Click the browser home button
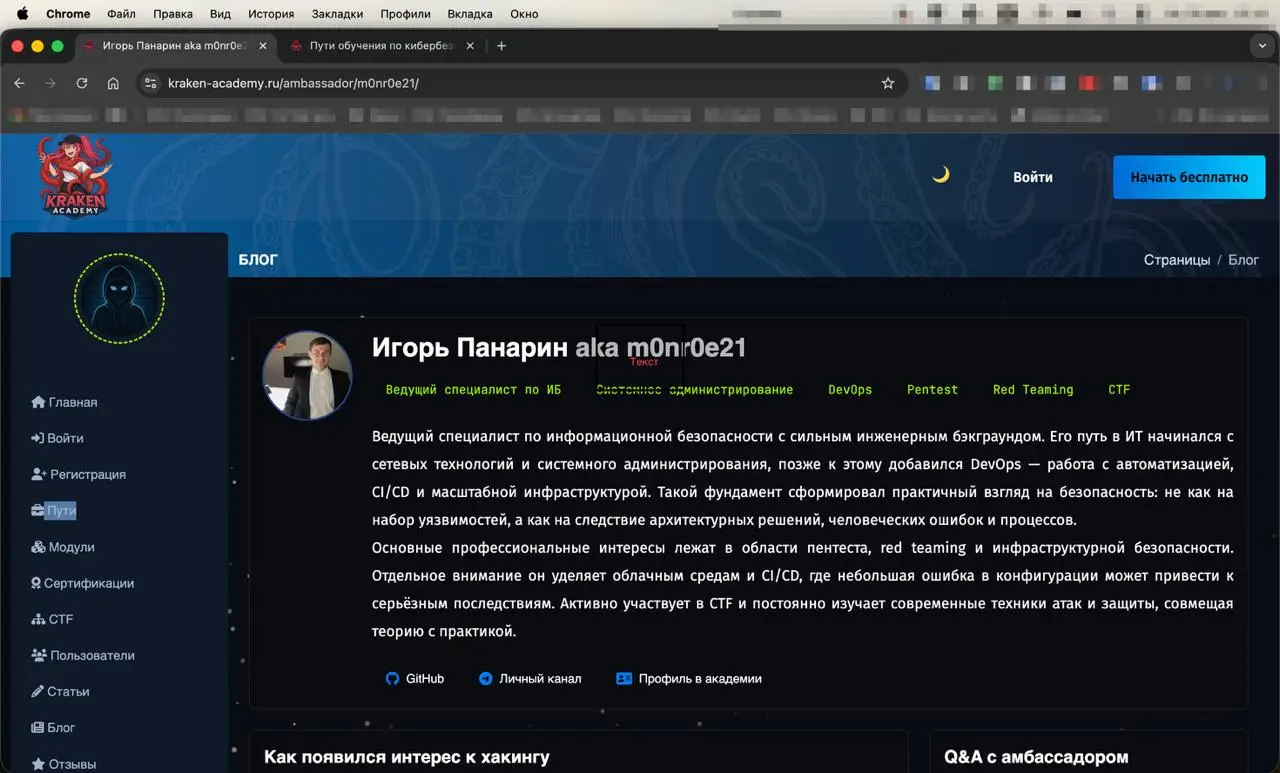Screen dimensions: 1280x773 113,83
